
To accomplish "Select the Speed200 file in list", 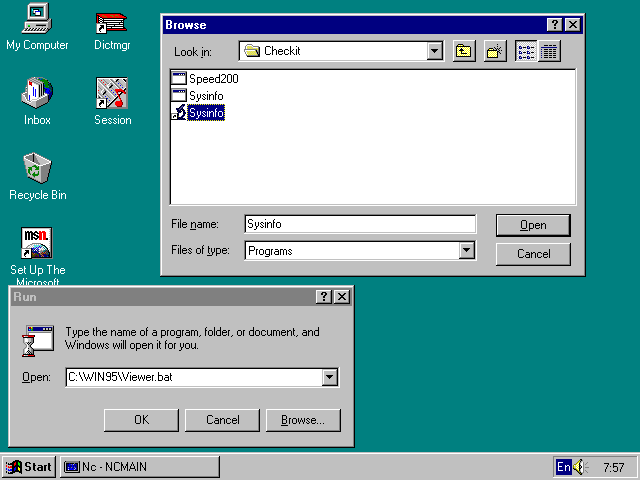I will pos(213,79).
